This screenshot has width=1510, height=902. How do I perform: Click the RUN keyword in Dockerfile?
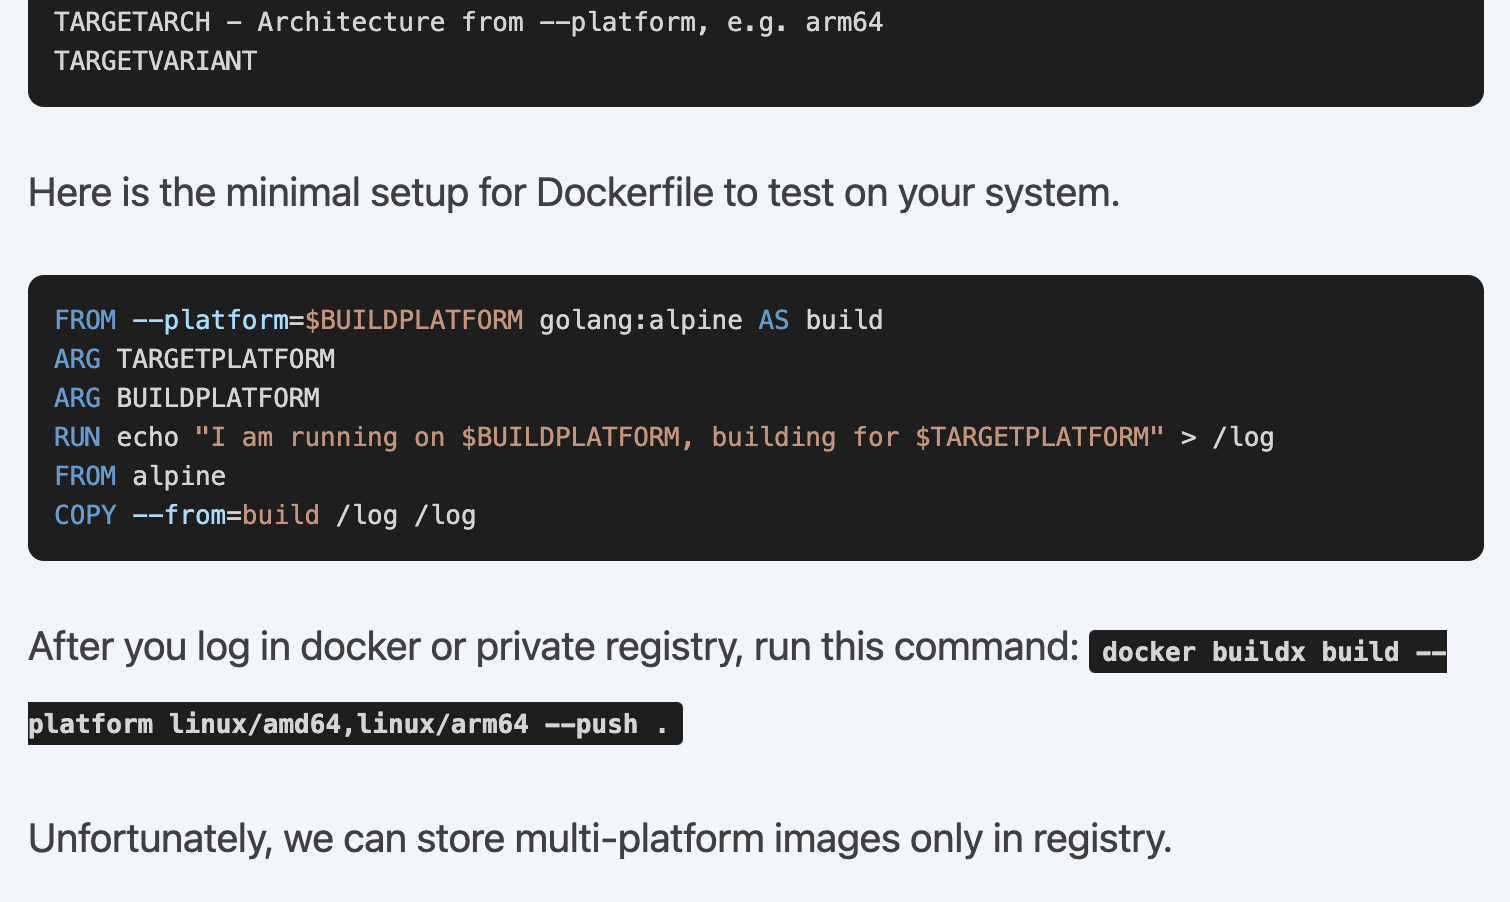coord(77,437)
